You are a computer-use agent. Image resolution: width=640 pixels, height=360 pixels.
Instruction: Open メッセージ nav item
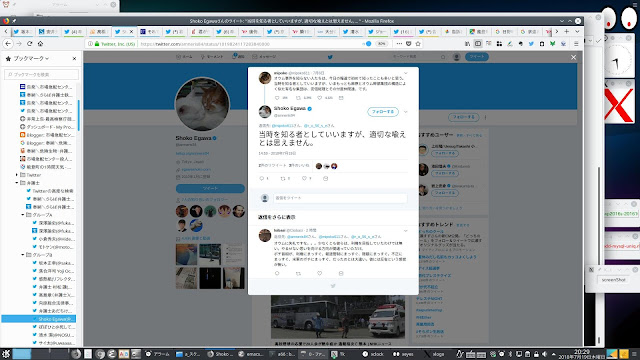click(264, 57)
